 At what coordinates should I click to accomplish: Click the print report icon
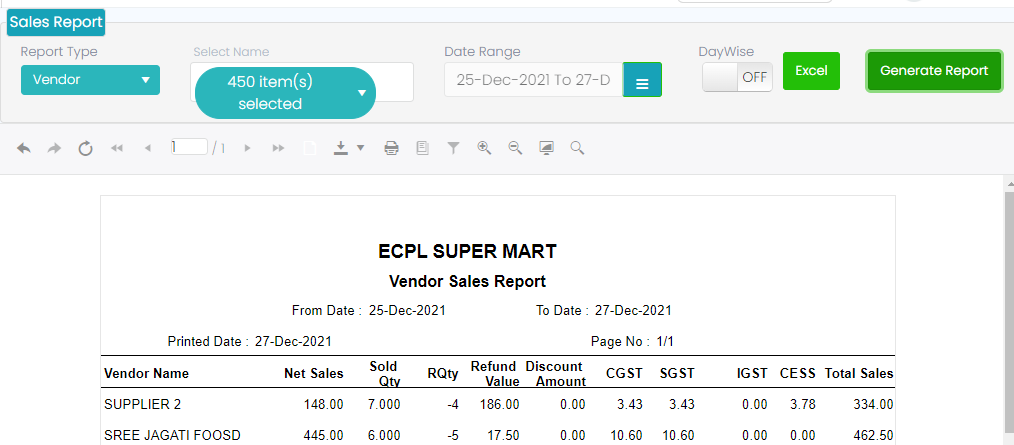click(392, 148)
